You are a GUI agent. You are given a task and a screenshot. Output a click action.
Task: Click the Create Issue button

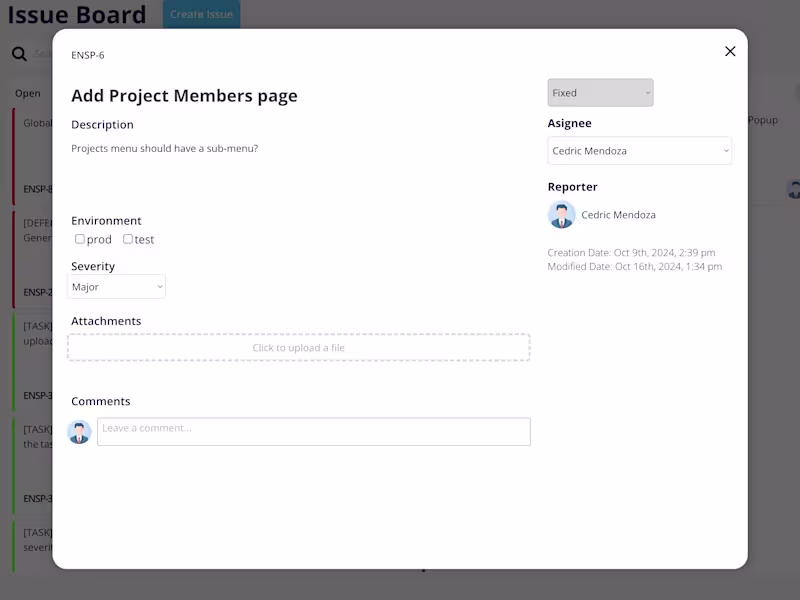tap(200, 15)
